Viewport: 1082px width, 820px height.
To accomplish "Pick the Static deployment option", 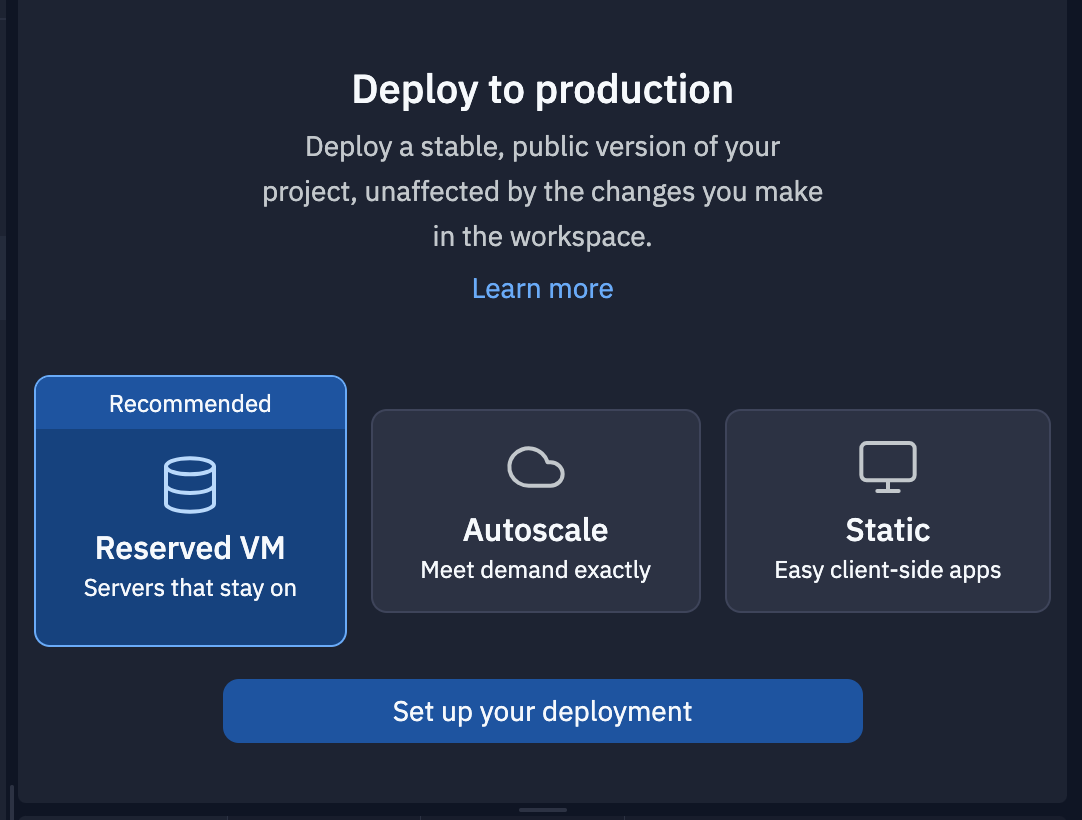I will pyautogui.click(x=887, y=511).
